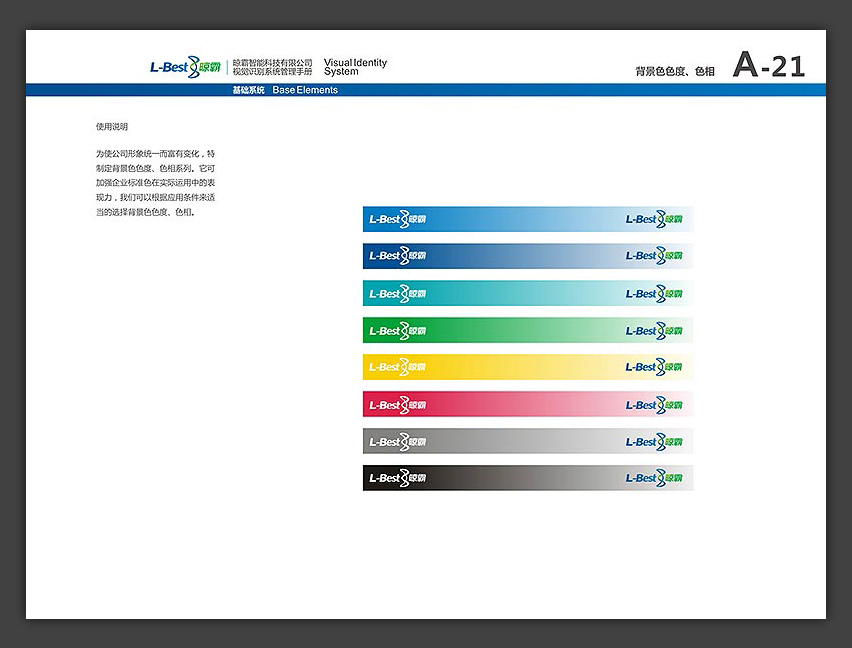The image size is (852, 648).
Task: Pick the middle of the black gradient bar
Action: [x=527, y=478]
